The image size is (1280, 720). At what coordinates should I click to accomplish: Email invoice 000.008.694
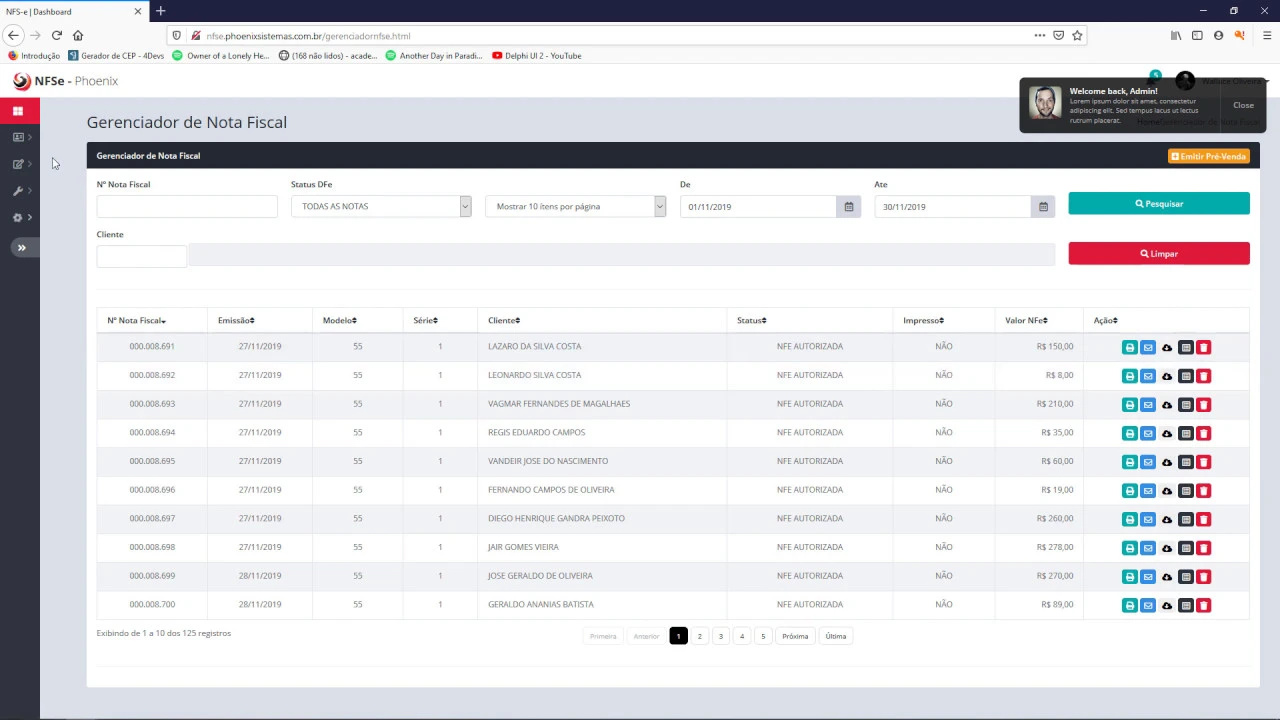click(1148, 433)
